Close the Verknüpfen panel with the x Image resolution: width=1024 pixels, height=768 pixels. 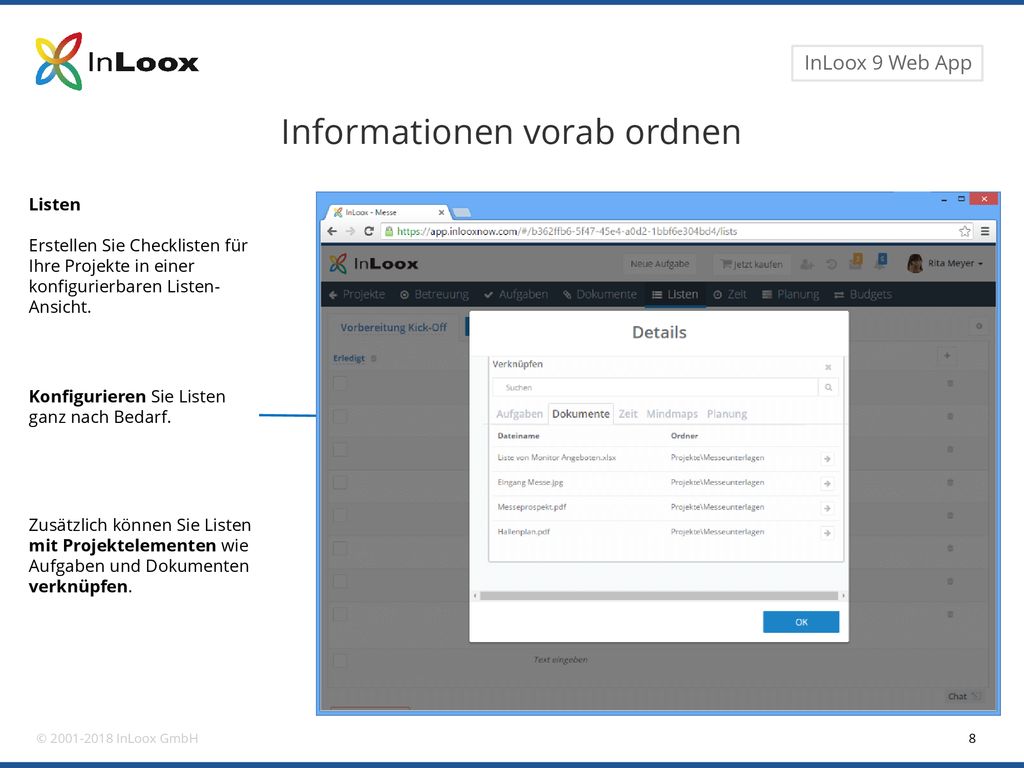coord(828,367)
